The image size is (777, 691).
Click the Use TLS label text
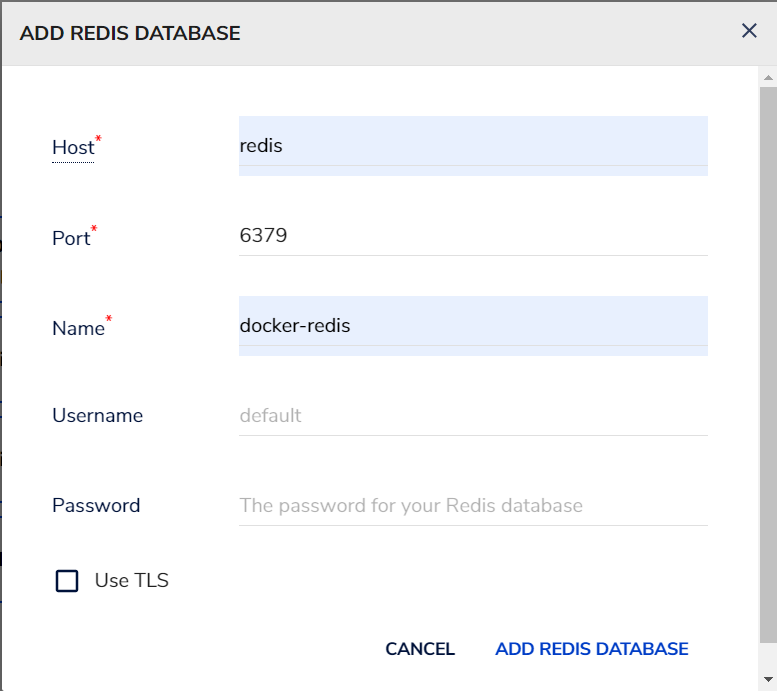[132, 580]
